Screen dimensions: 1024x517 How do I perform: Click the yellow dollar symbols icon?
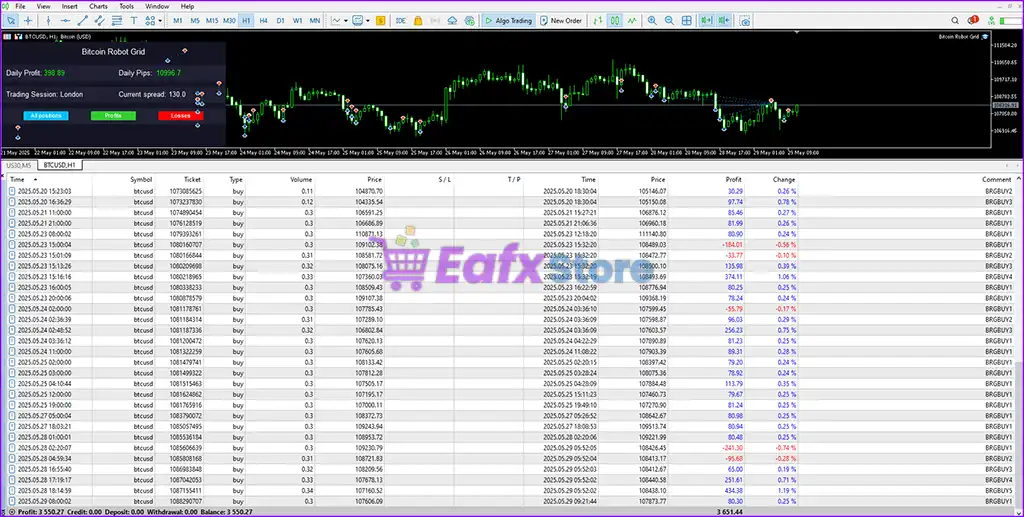click(380, 21)
